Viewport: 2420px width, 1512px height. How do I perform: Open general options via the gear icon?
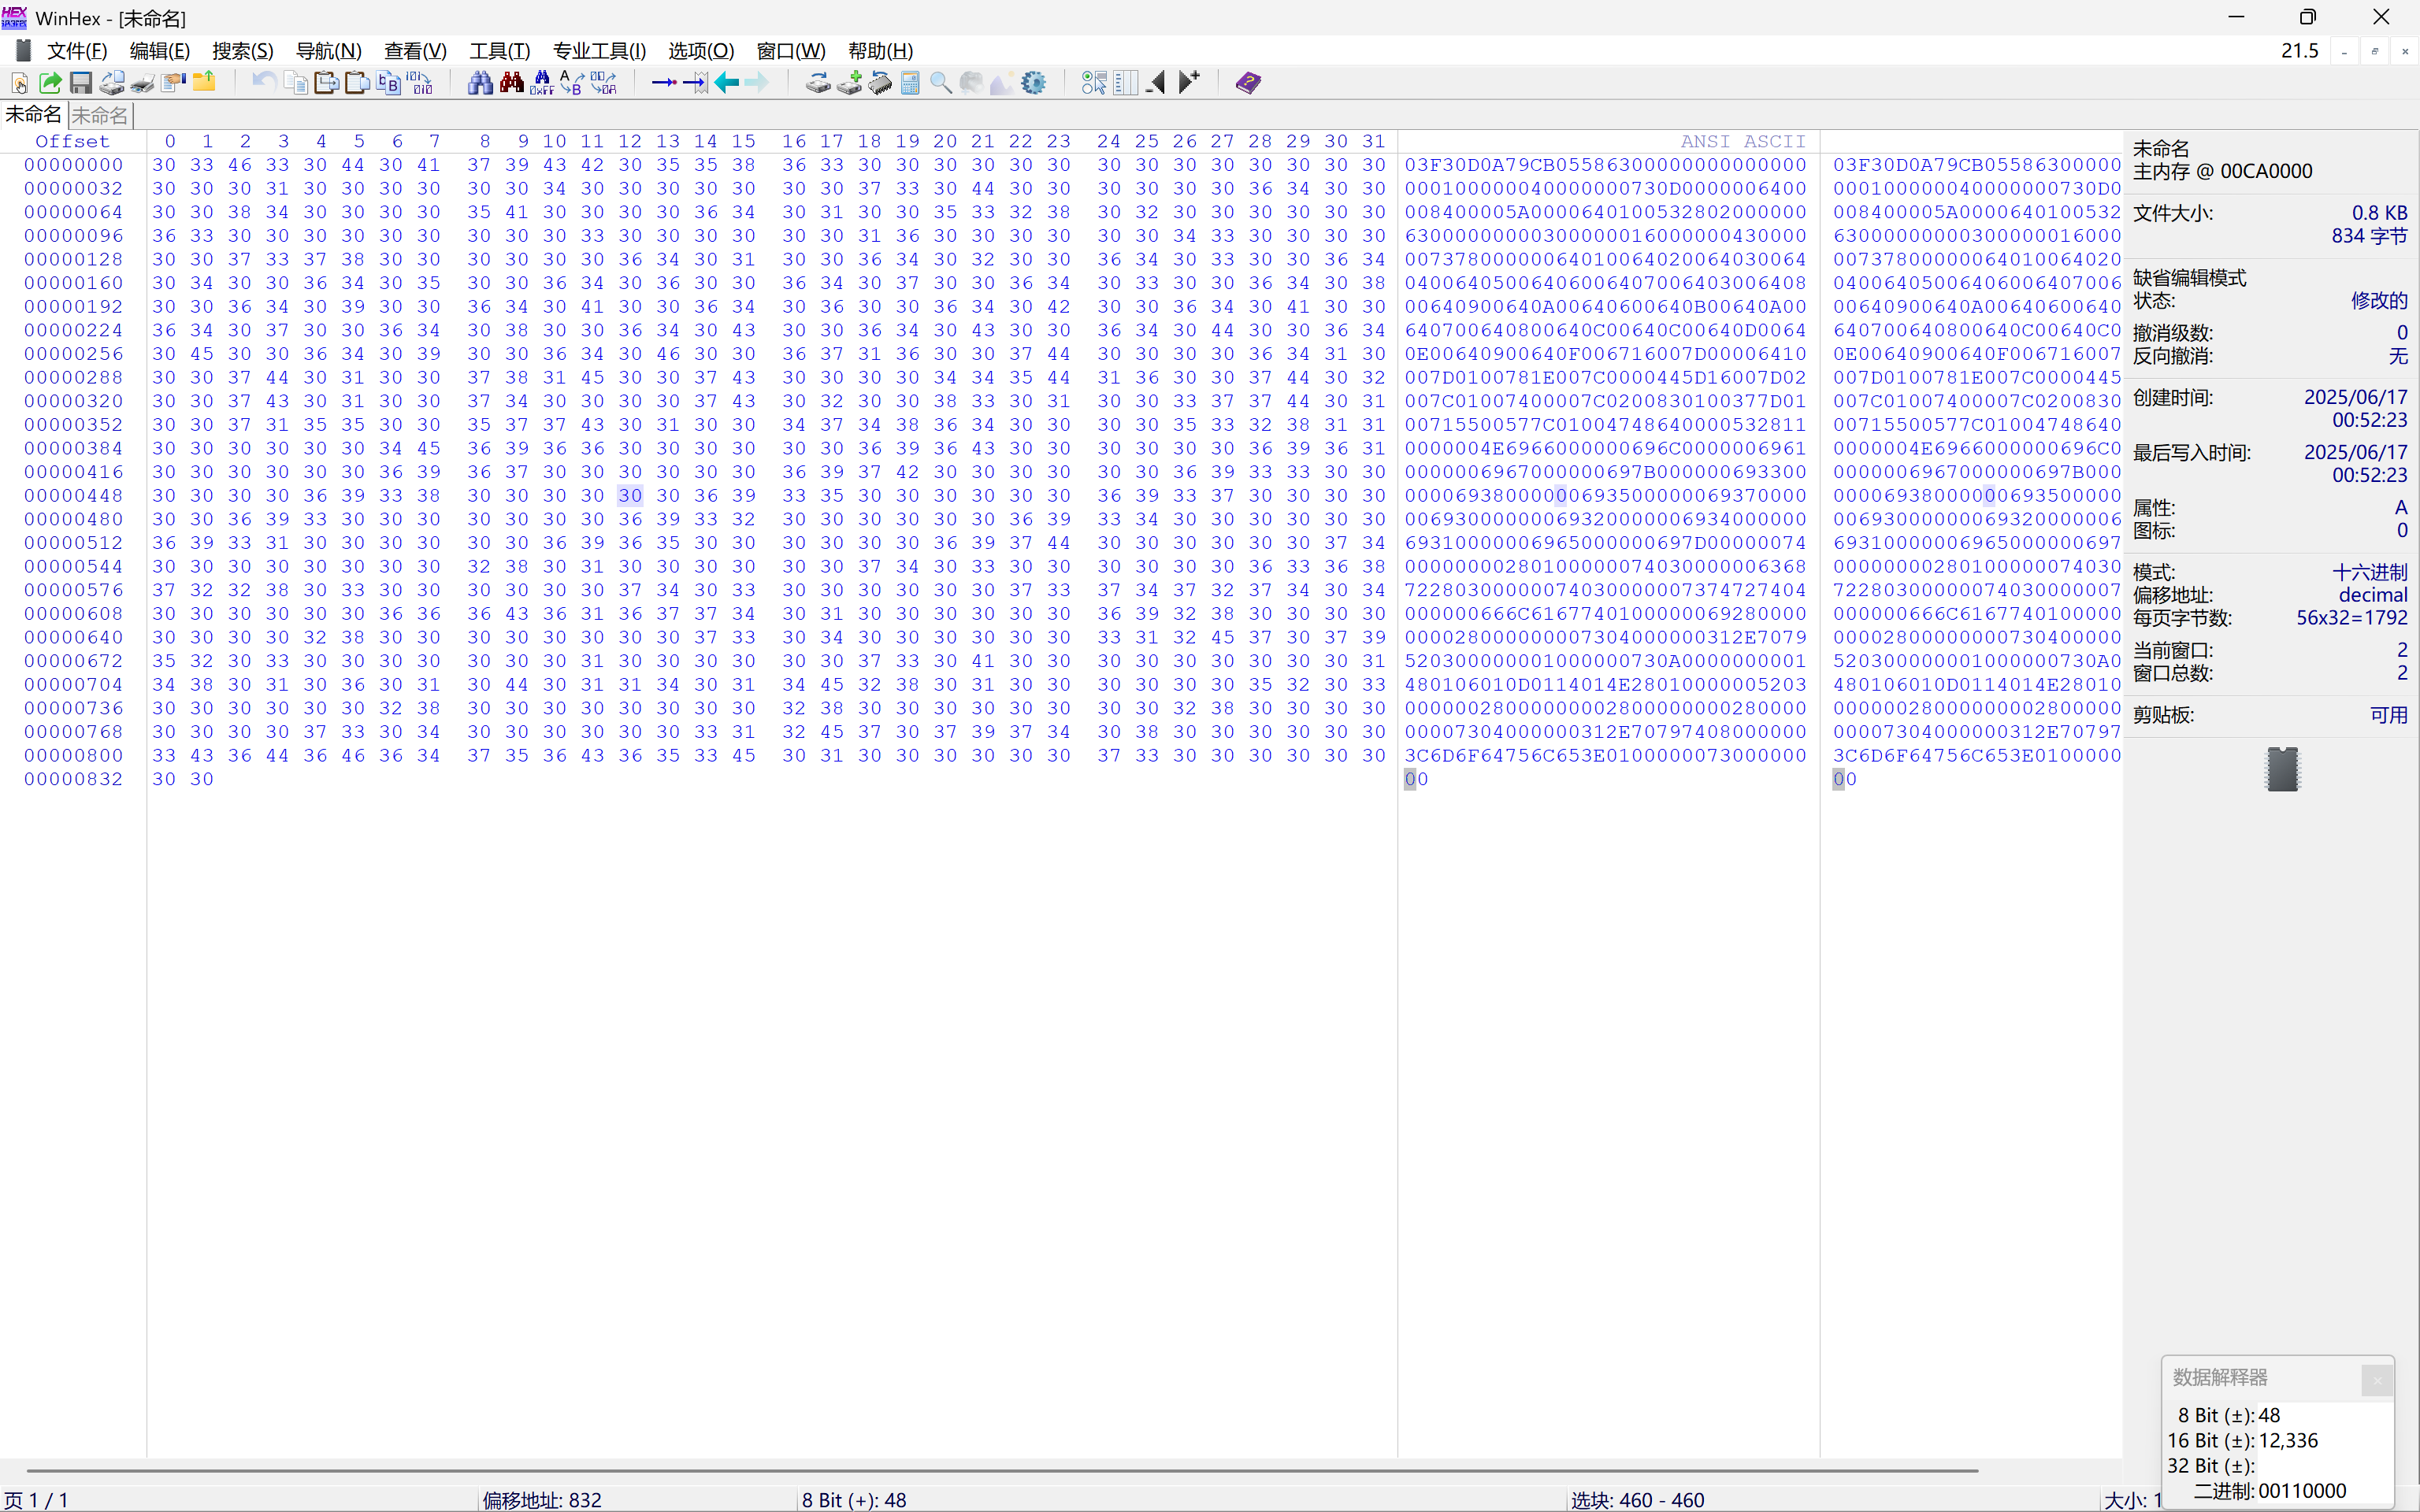1034,82
